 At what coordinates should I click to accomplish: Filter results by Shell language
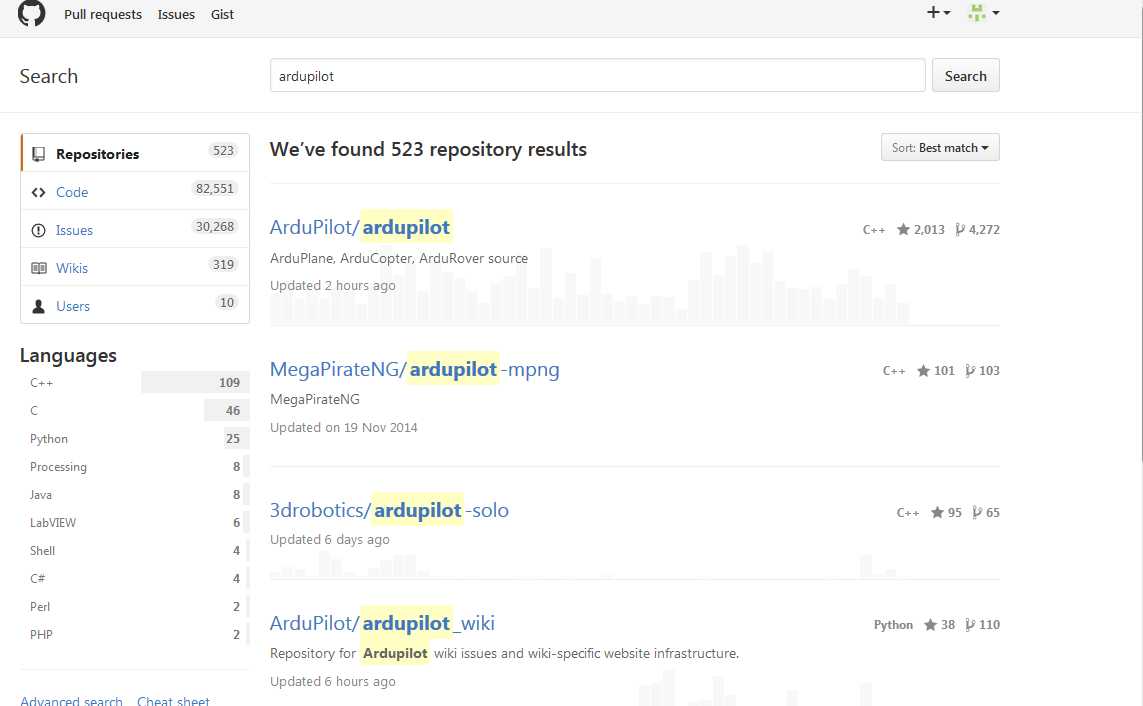pos(135,550)
